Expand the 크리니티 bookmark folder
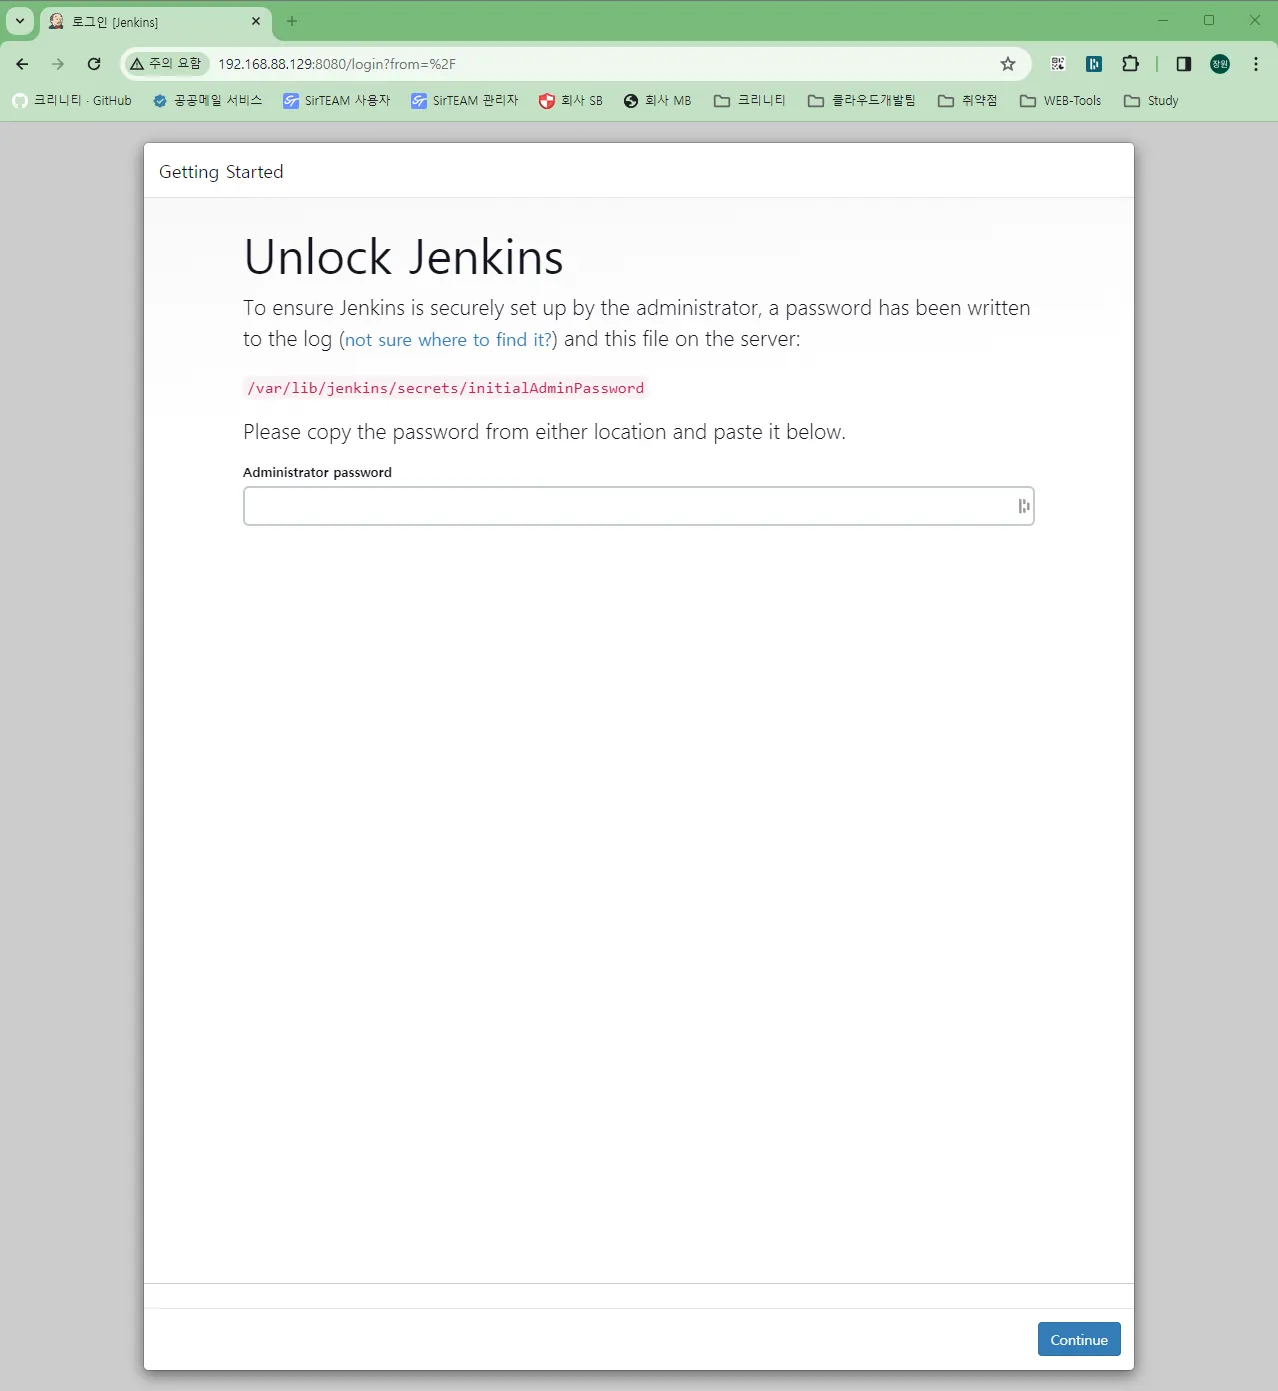 tap(750, 101)
